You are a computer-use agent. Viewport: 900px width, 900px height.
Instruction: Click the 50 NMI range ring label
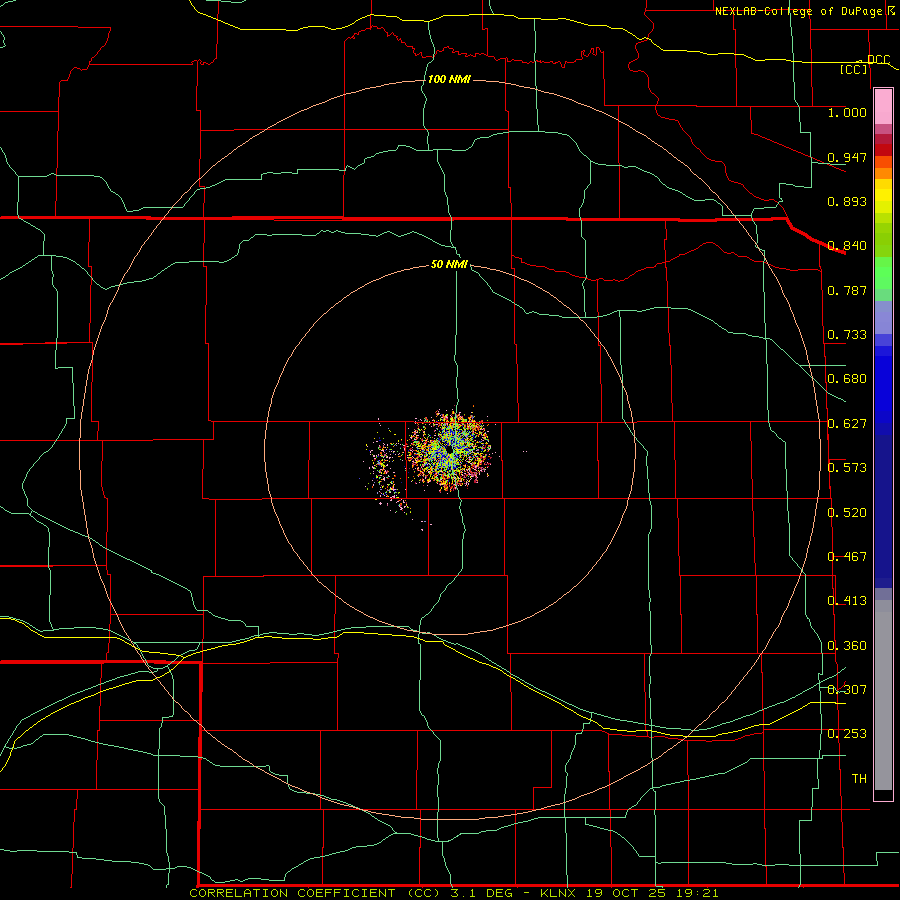pos(449,264)
